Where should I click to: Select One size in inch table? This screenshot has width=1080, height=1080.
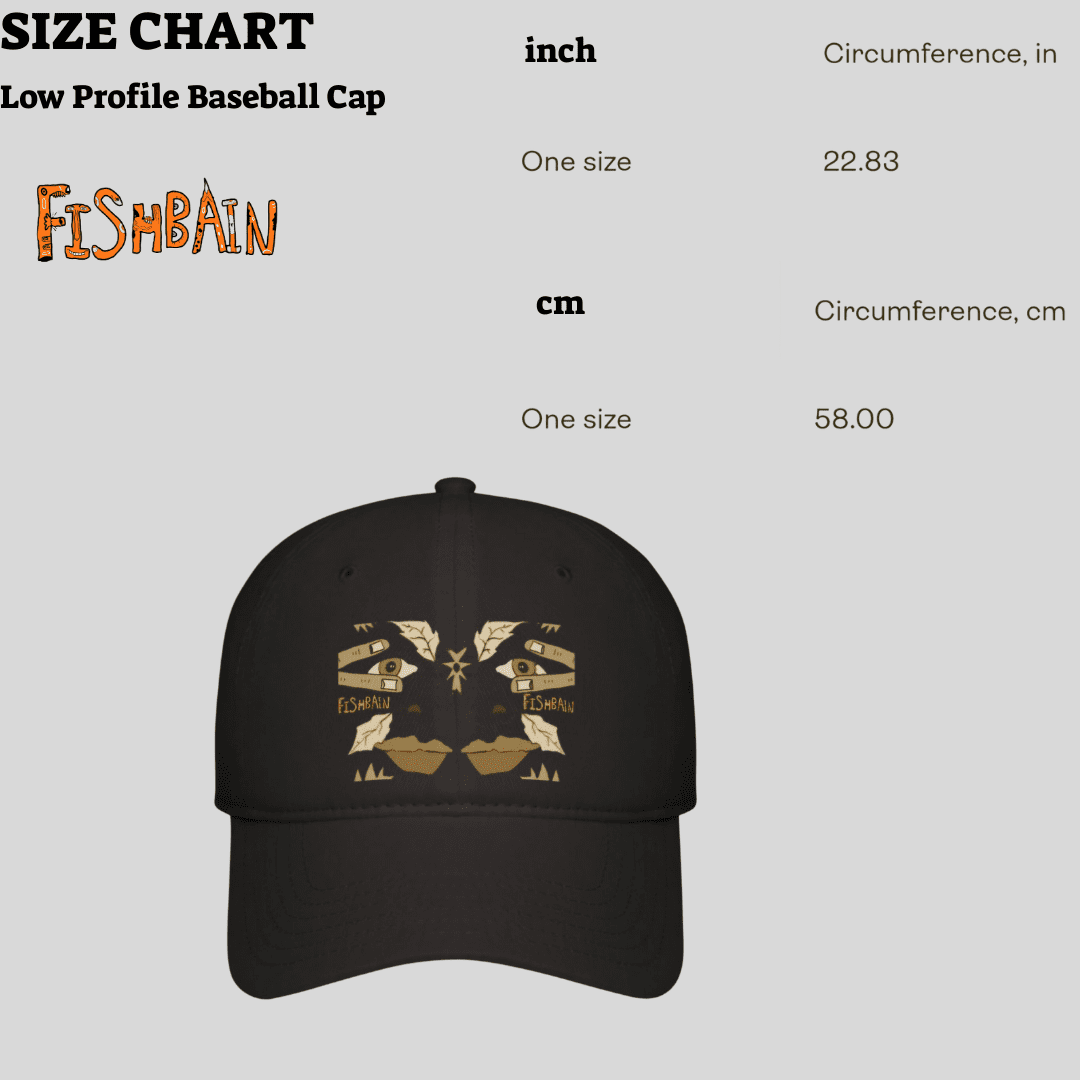tap(576, 161)
